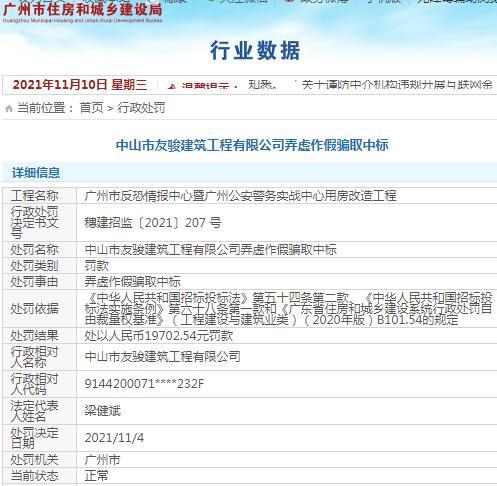Viewport: 497px width, 486px height.
Task: Select company name in 行政相对人名称 row
Action: [x=162, y=357]
